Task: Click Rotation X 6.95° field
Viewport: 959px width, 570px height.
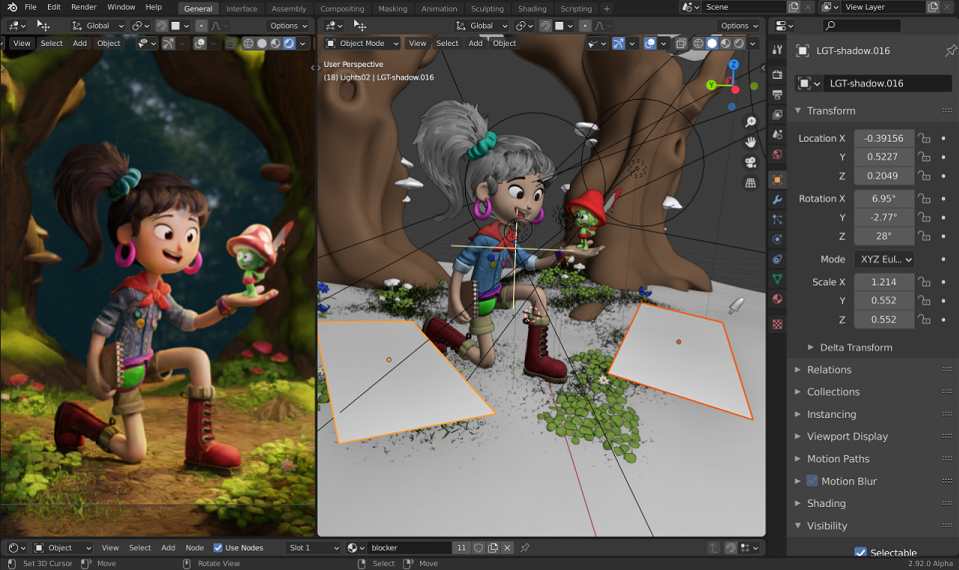Action: 884,199
